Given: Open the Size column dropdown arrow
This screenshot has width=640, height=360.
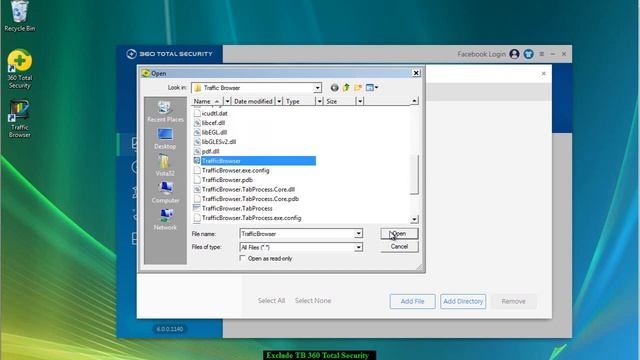Looking at the screenshot, I should (360, 101).
